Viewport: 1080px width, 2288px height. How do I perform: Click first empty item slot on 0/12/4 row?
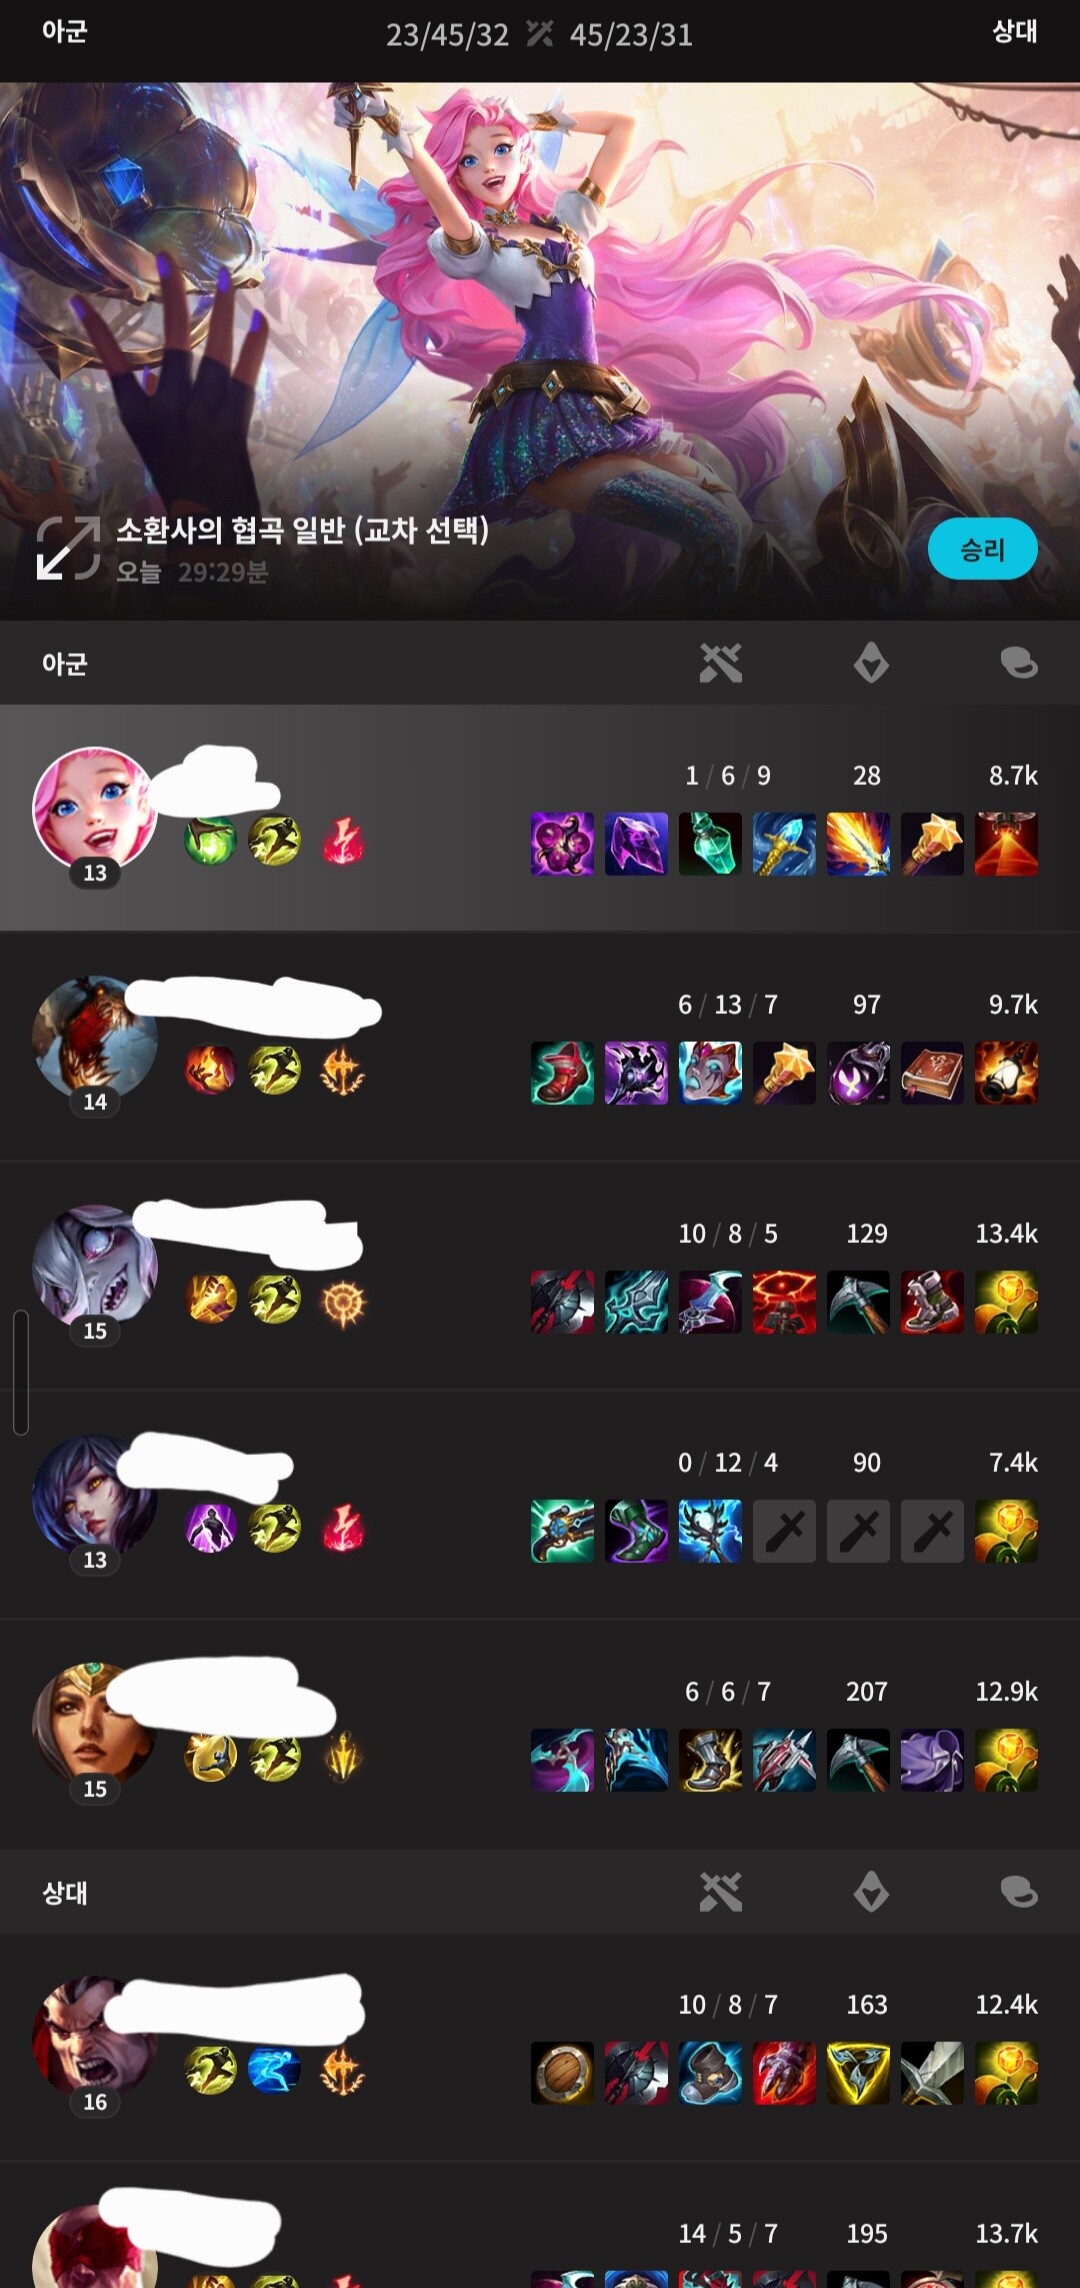pos(784,1531)
